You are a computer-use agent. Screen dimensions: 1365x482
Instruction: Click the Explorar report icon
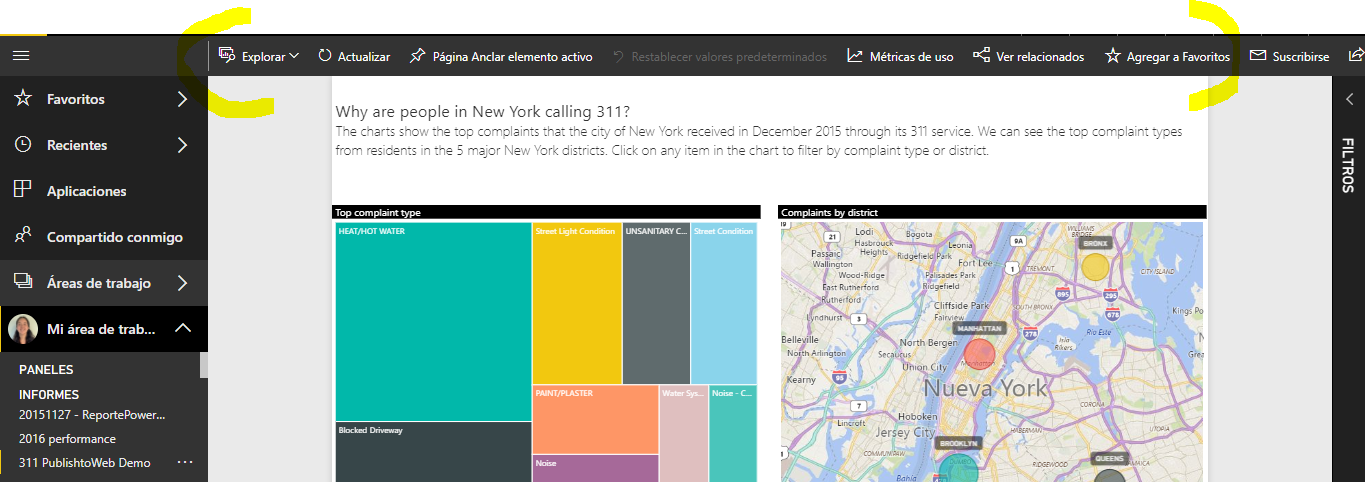[x=227, y=56]
